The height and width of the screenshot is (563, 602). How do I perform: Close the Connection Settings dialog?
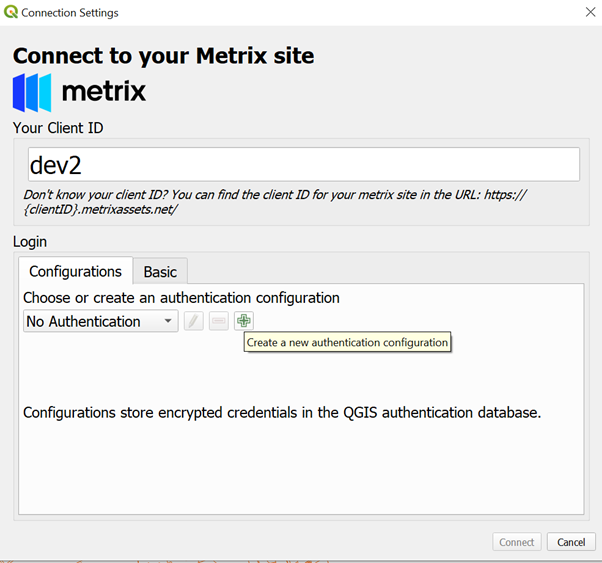point(590,12)
